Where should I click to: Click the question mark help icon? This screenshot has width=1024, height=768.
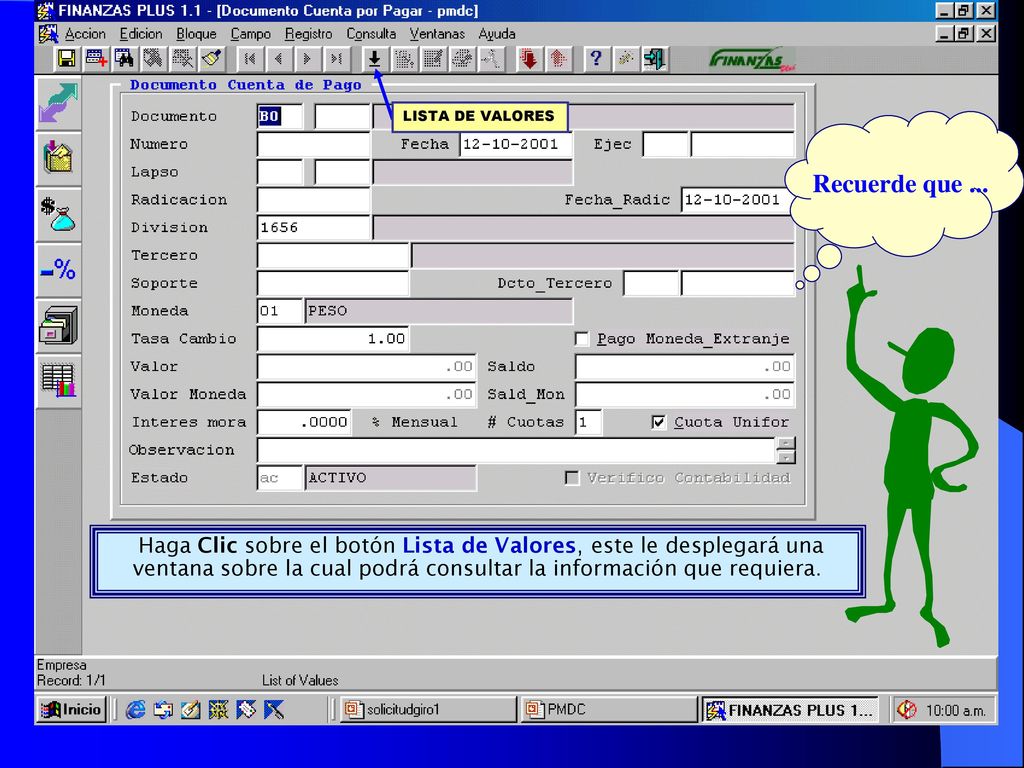coord(596,59)
